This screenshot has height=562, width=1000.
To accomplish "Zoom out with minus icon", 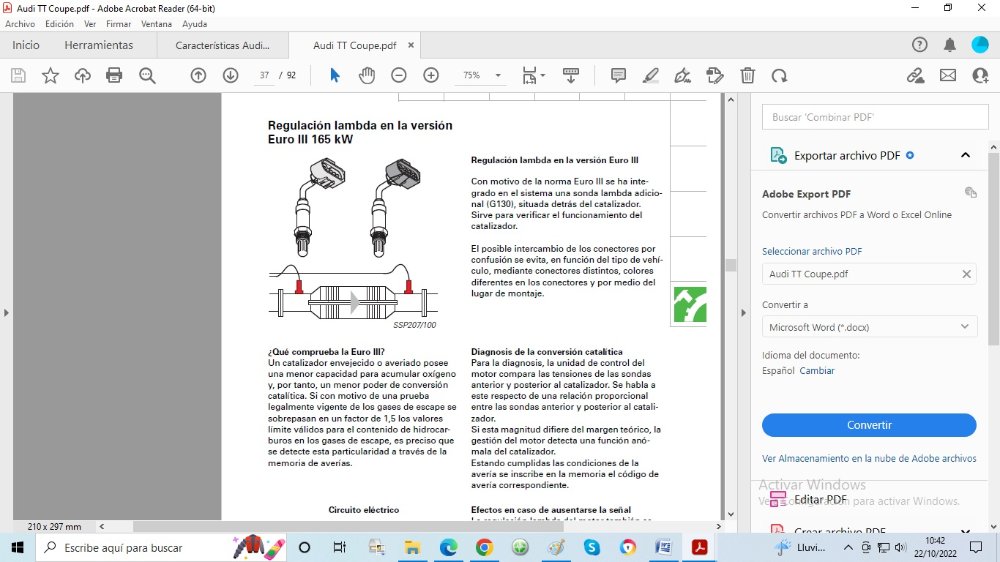I will click(399, 75).
